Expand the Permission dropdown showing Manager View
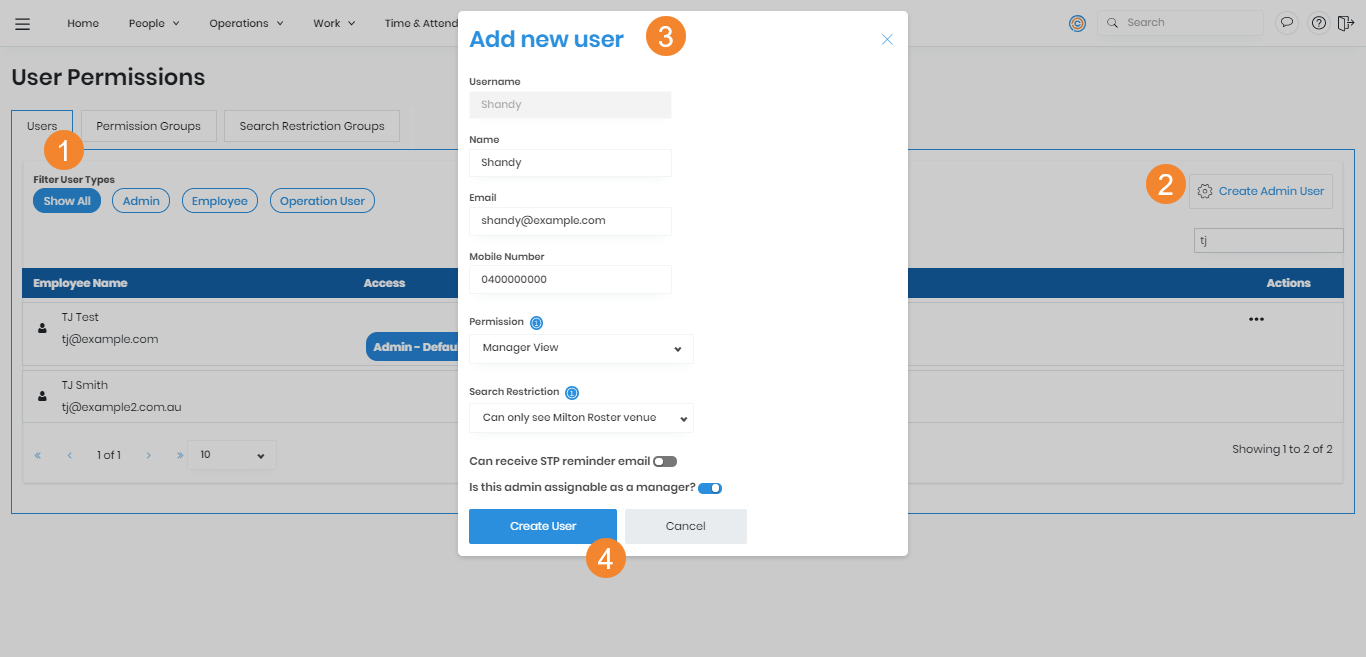This screenshot has width=1366, height=657. (x=581, y=348)
